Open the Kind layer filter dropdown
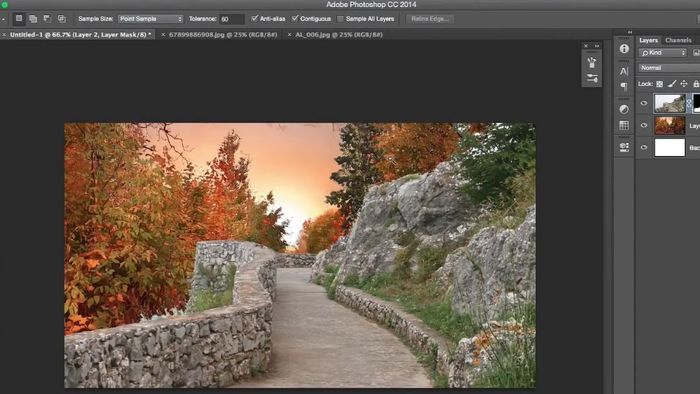The height and width of the screenshot is (394, 700). 662,53
